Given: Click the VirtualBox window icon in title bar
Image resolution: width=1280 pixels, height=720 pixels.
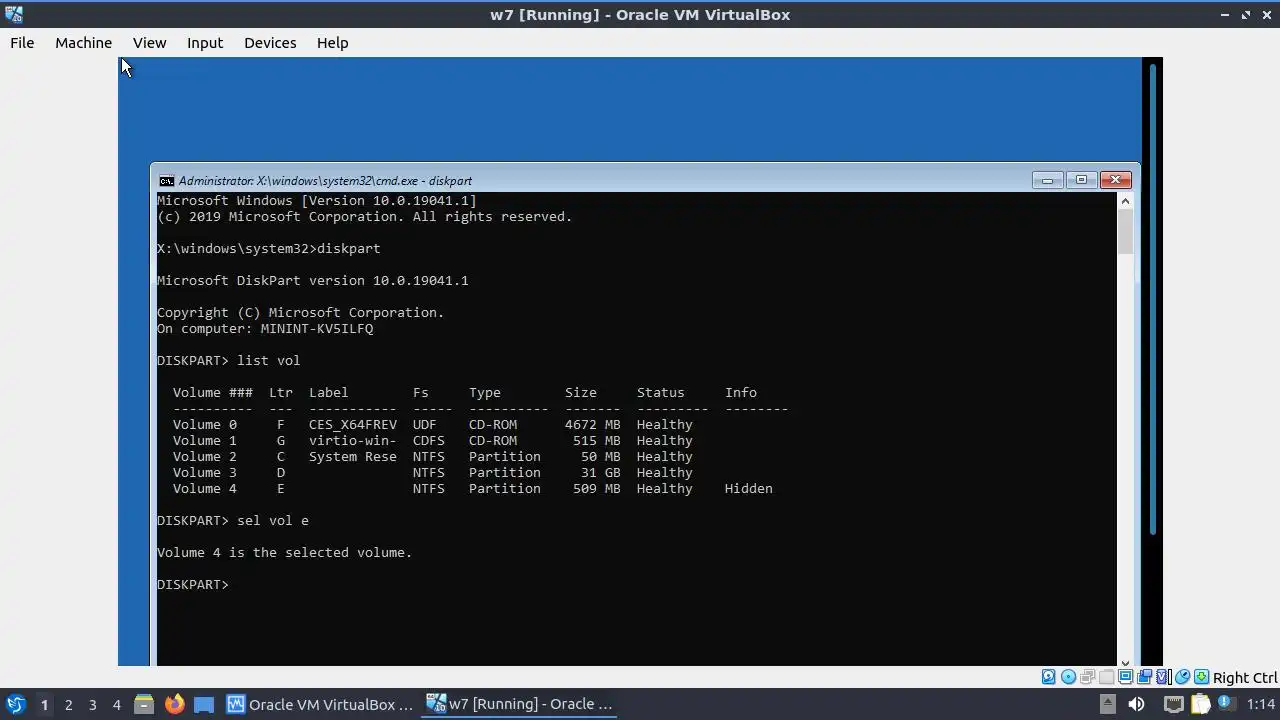Looking at the screenshot, I should coord(13,14).
